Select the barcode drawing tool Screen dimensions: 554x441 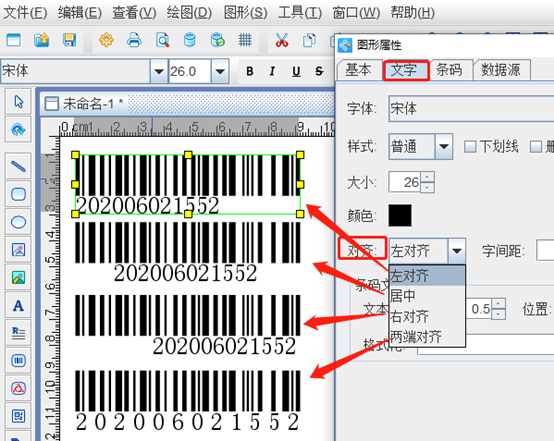click(x=18, y=361)
